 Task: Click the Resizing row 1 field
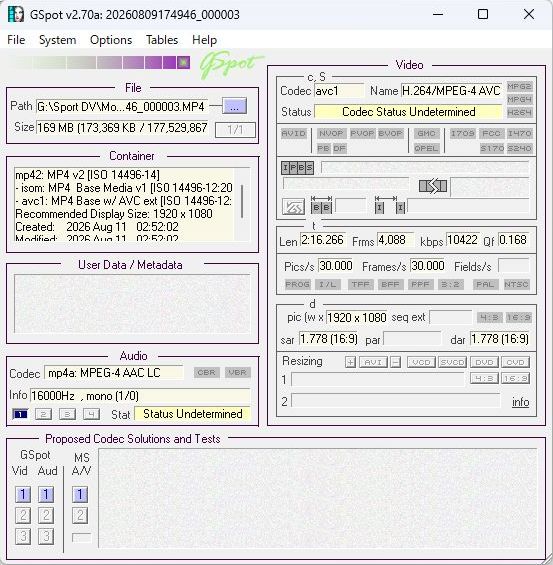coord(378,379)
